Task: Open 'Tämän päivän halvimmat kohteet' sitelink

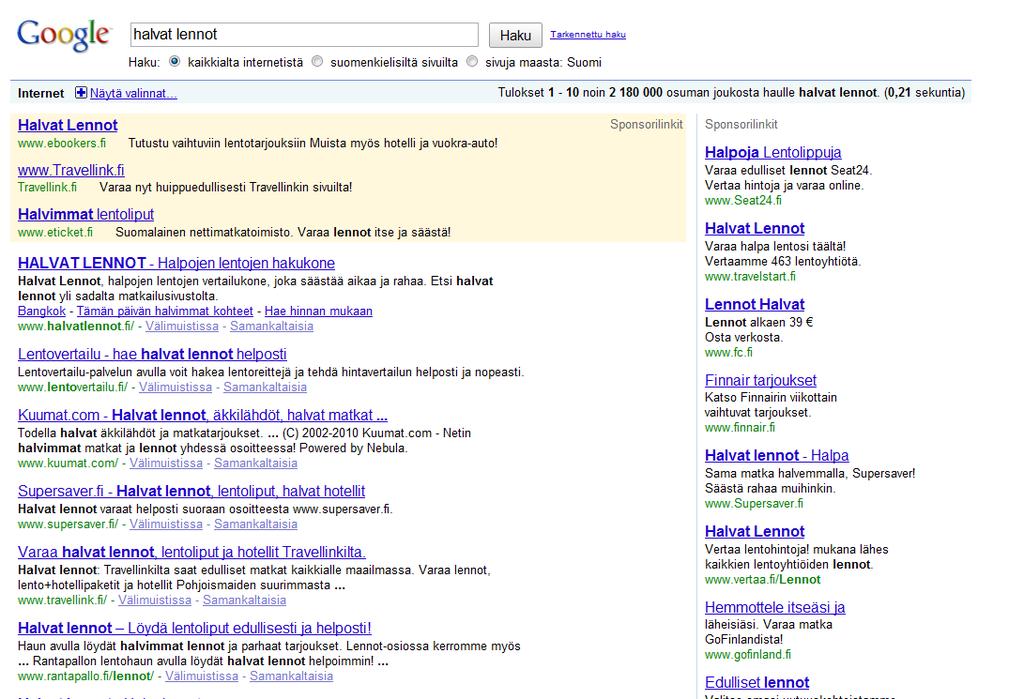Action: pos(165,311)
